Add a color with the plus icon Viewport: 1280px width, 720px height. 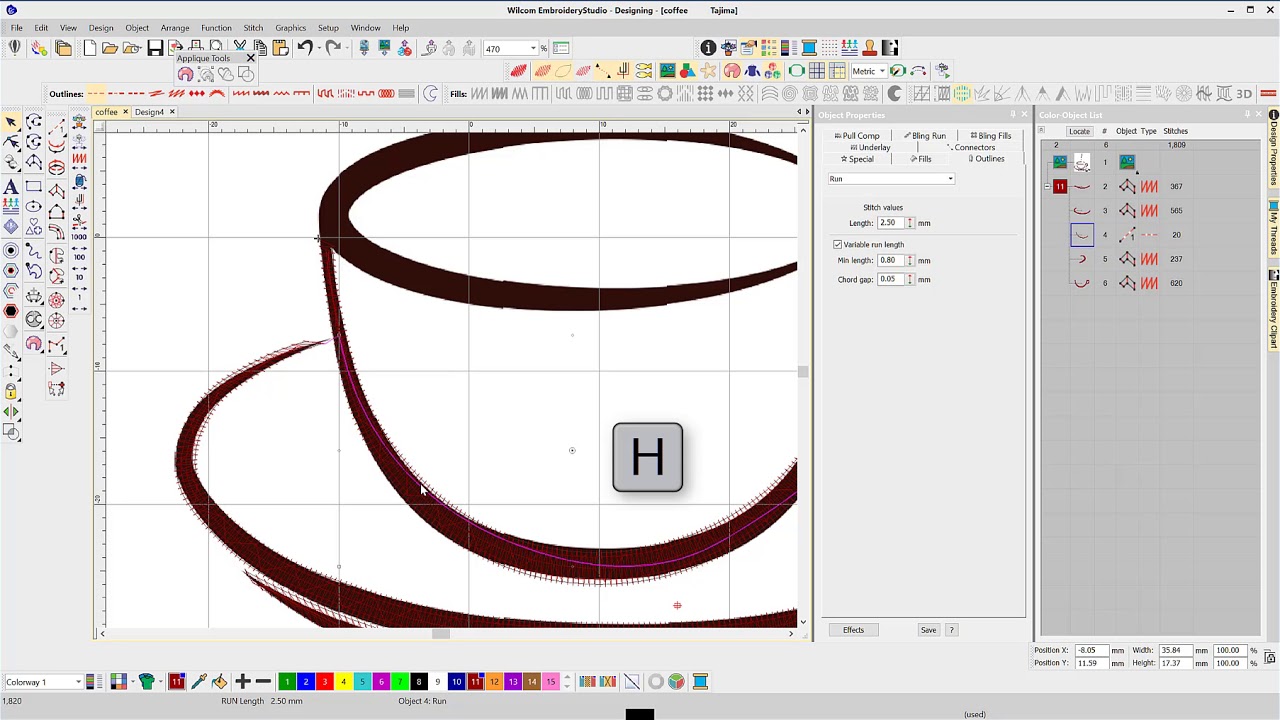point(242,682)
